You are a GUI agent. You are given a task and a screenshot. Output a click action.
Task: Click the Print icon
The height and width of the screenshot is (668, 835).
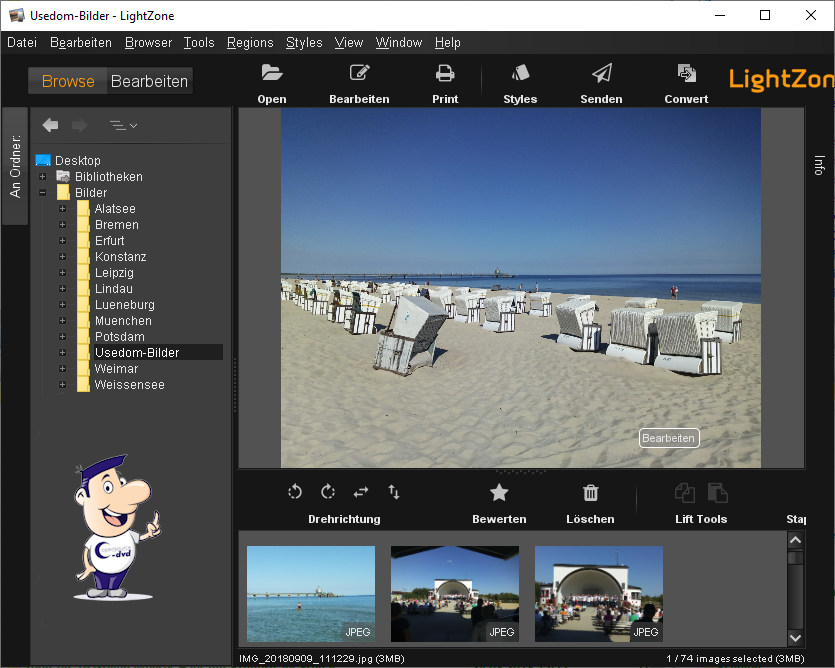[x=445, y=73]
